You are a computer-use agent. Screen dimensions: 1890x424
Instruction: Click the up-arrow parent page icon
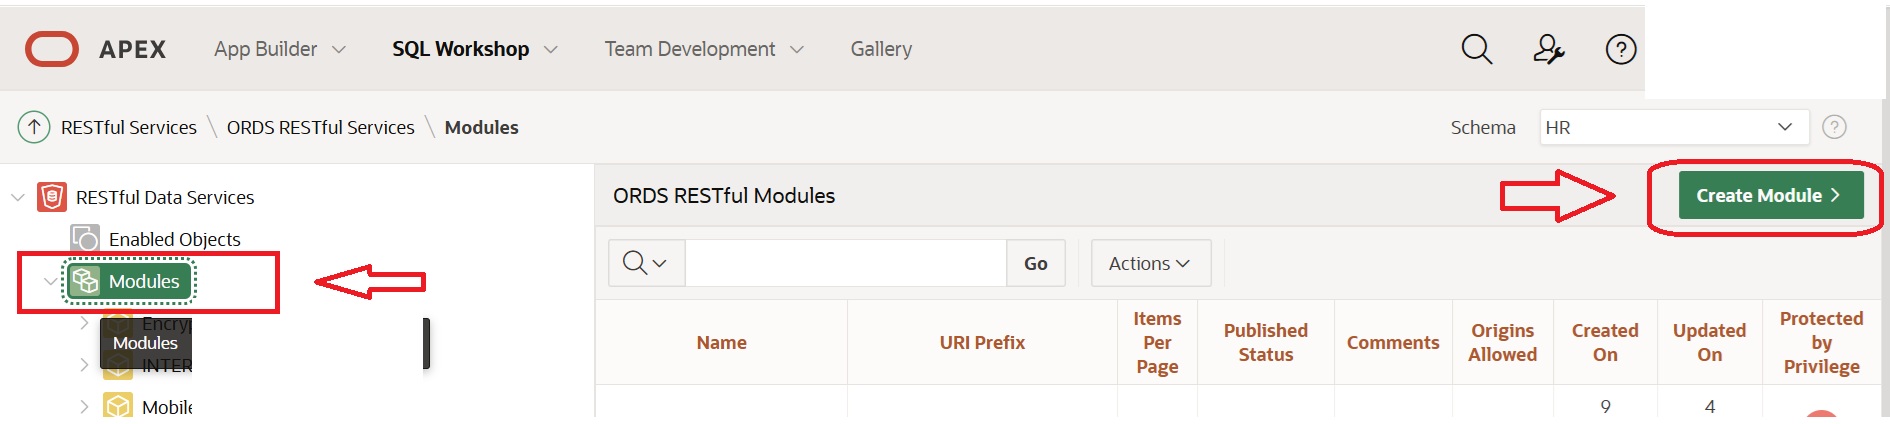34,127
